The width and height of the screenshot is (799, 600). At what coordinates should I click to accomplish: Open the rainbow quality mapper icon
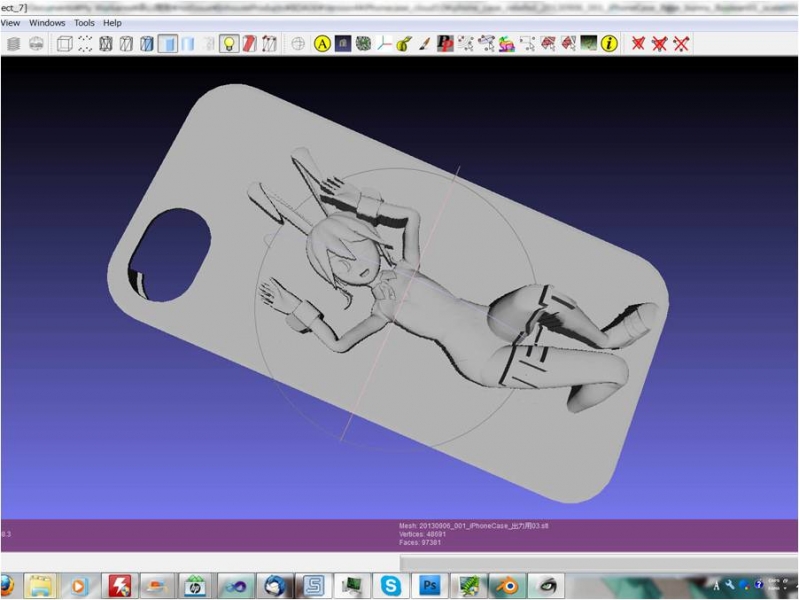[507, 44]
